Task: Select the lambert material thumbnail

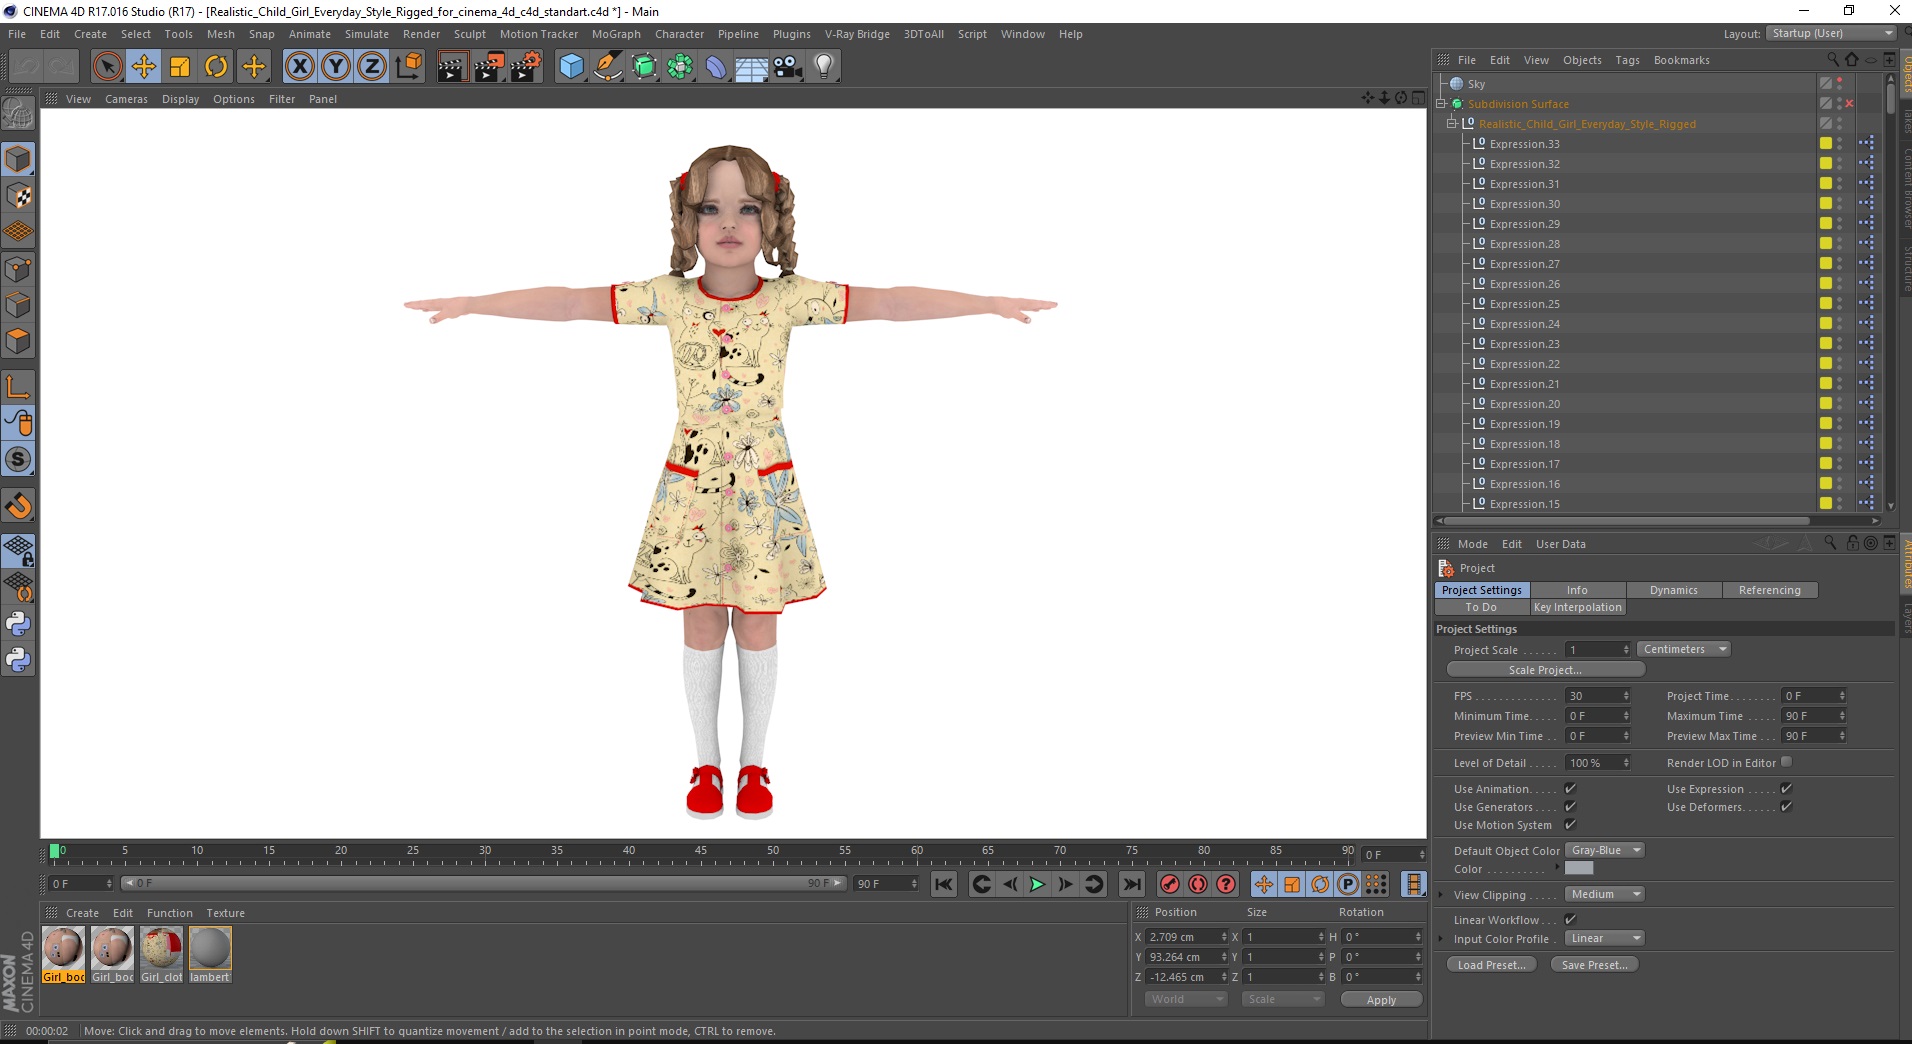Action: [210, 954]
